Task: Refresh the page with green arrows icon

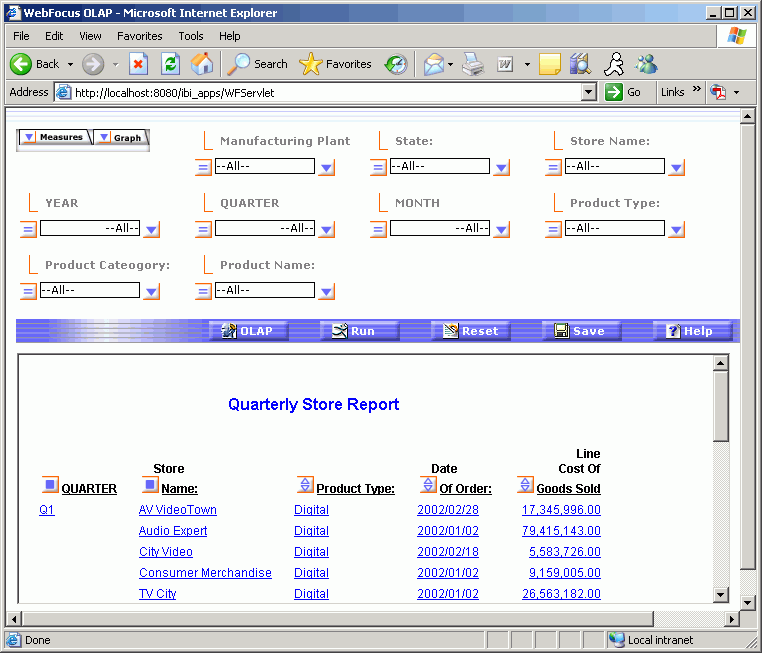Action: tap(170, 64)
